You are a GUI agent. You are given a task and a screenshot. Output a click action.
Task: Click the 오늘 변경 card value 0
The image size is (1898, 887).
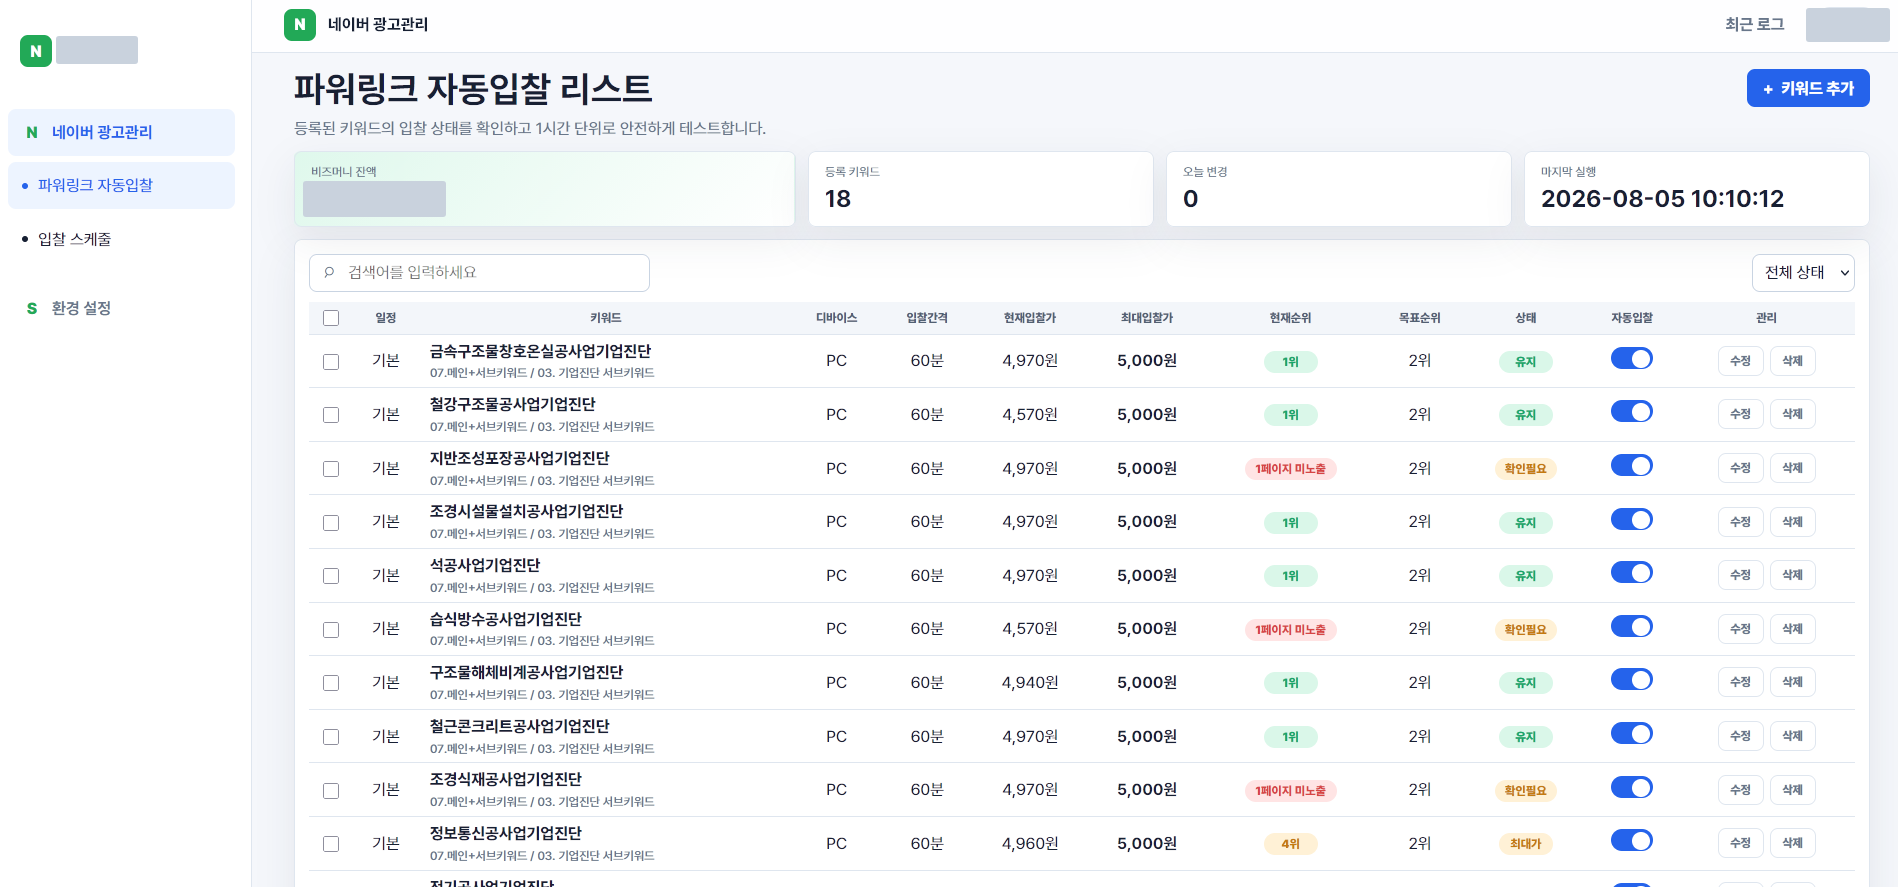click(1190, 199)
